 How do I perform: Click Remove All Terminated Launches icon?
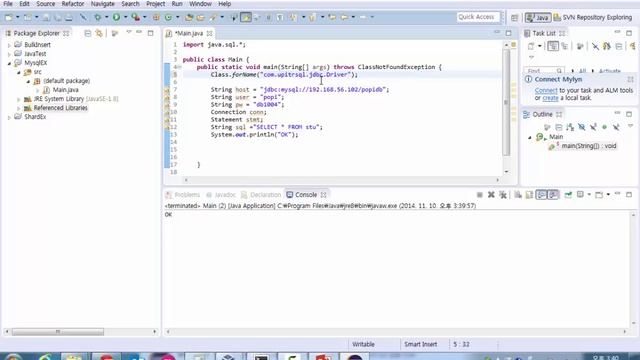coord(503,195)
